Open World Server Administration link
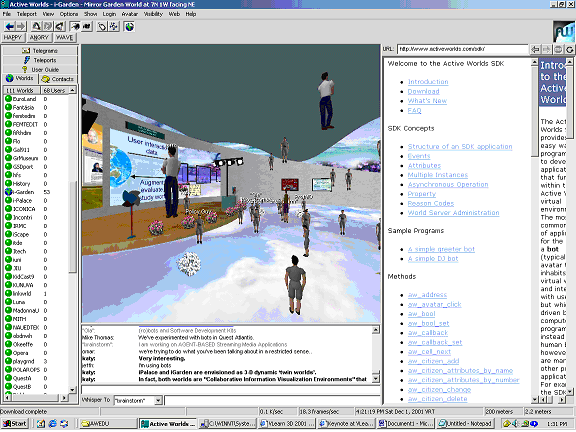576x432 pixels. pyautogui.click(x=454, y=213)
